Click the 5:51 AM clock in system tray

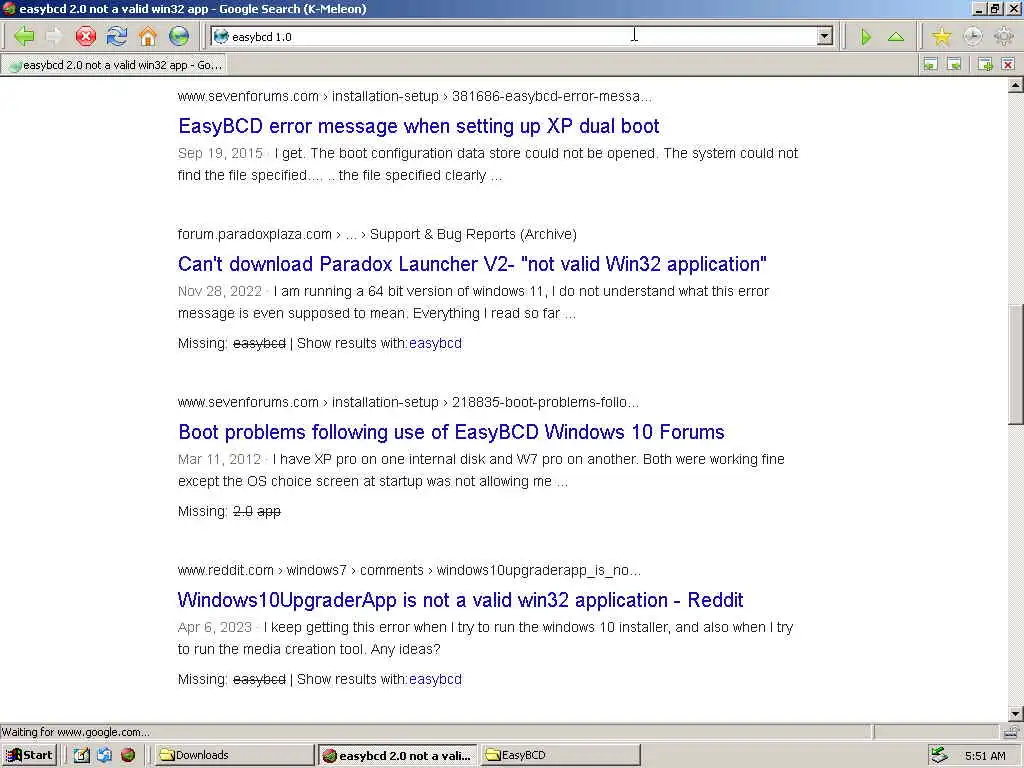click(985, 756)
